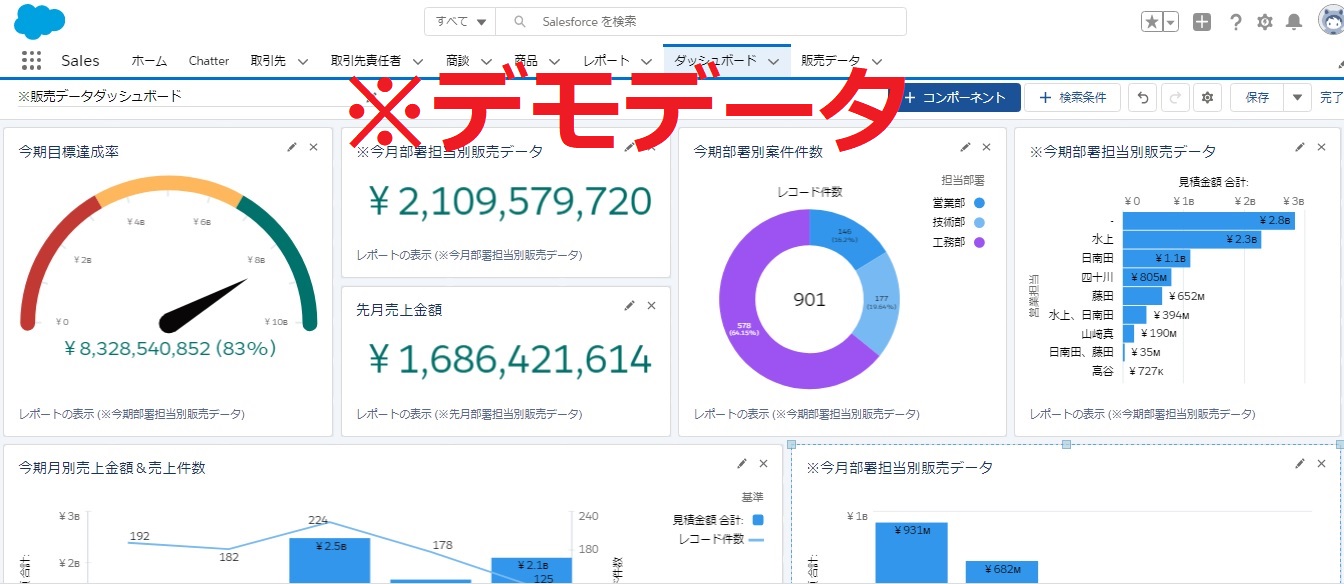This screenshot has height=584, width=1344.
Task: Open レポートの表示 under ¥2,109,579,720 metric
Action: point(469,255)
